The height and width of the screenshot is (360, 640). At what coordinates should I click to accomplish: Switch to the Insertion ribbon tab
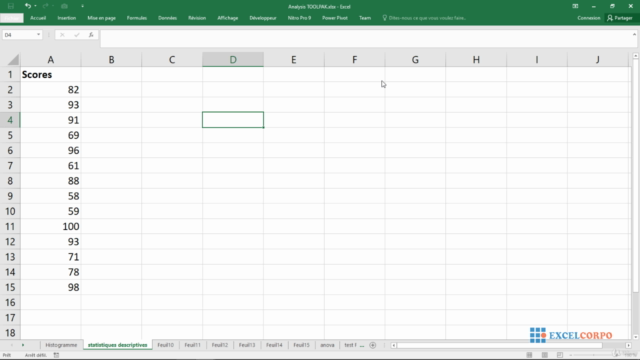pyautogui.click(x=67, y=18)
